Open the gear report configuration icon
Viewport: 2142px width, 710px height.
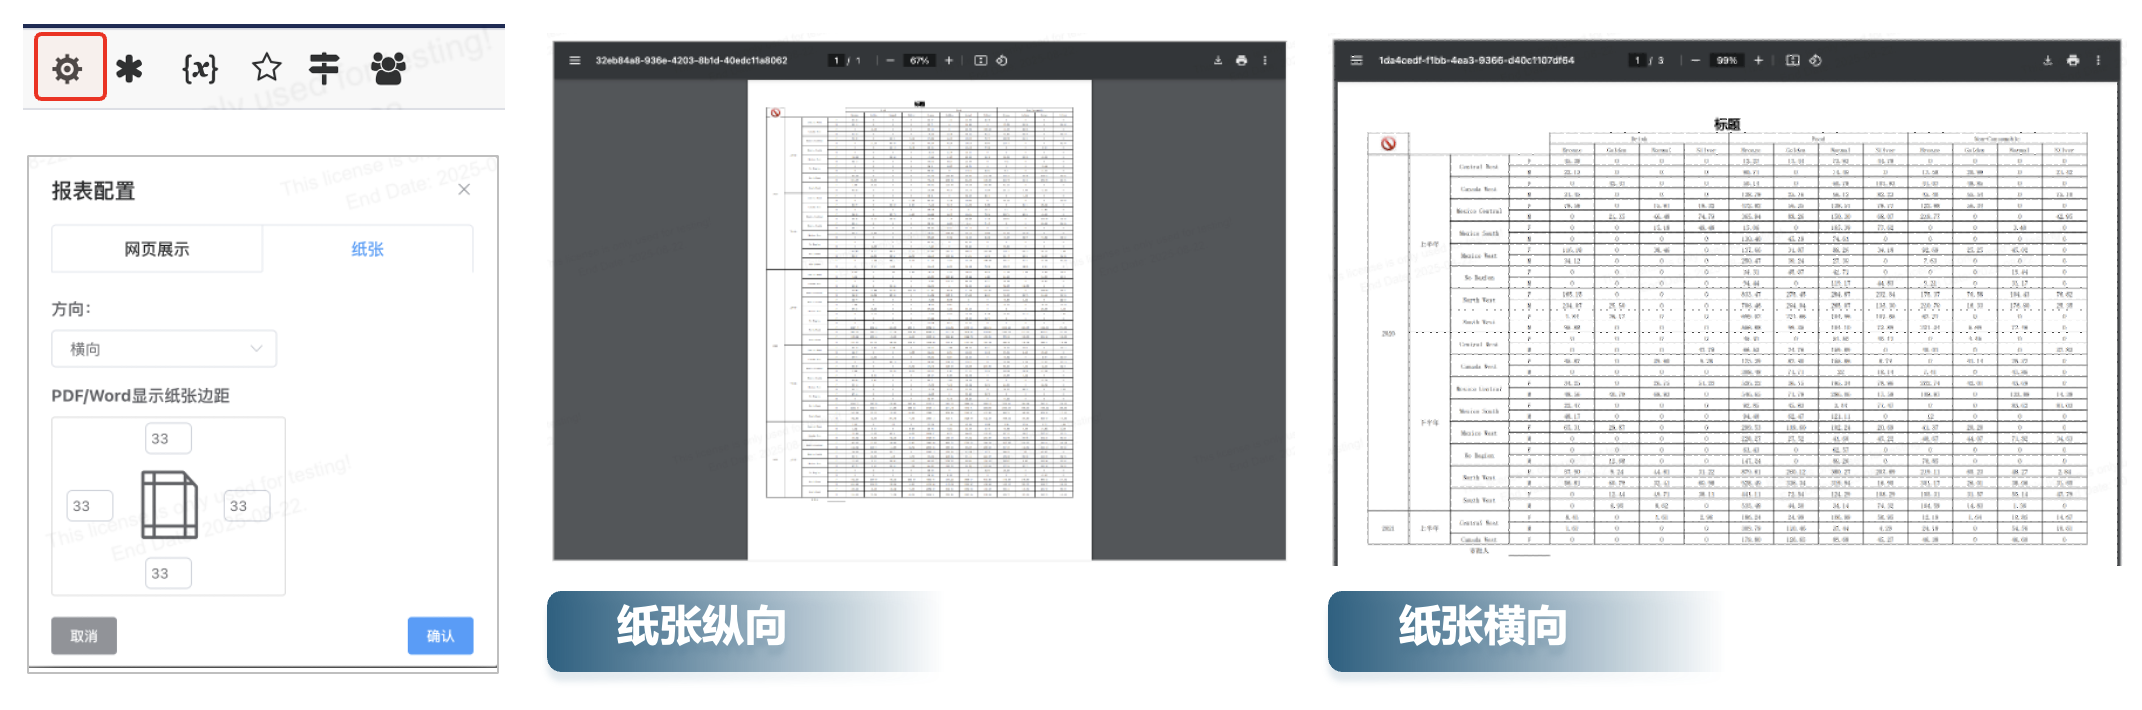67,69
